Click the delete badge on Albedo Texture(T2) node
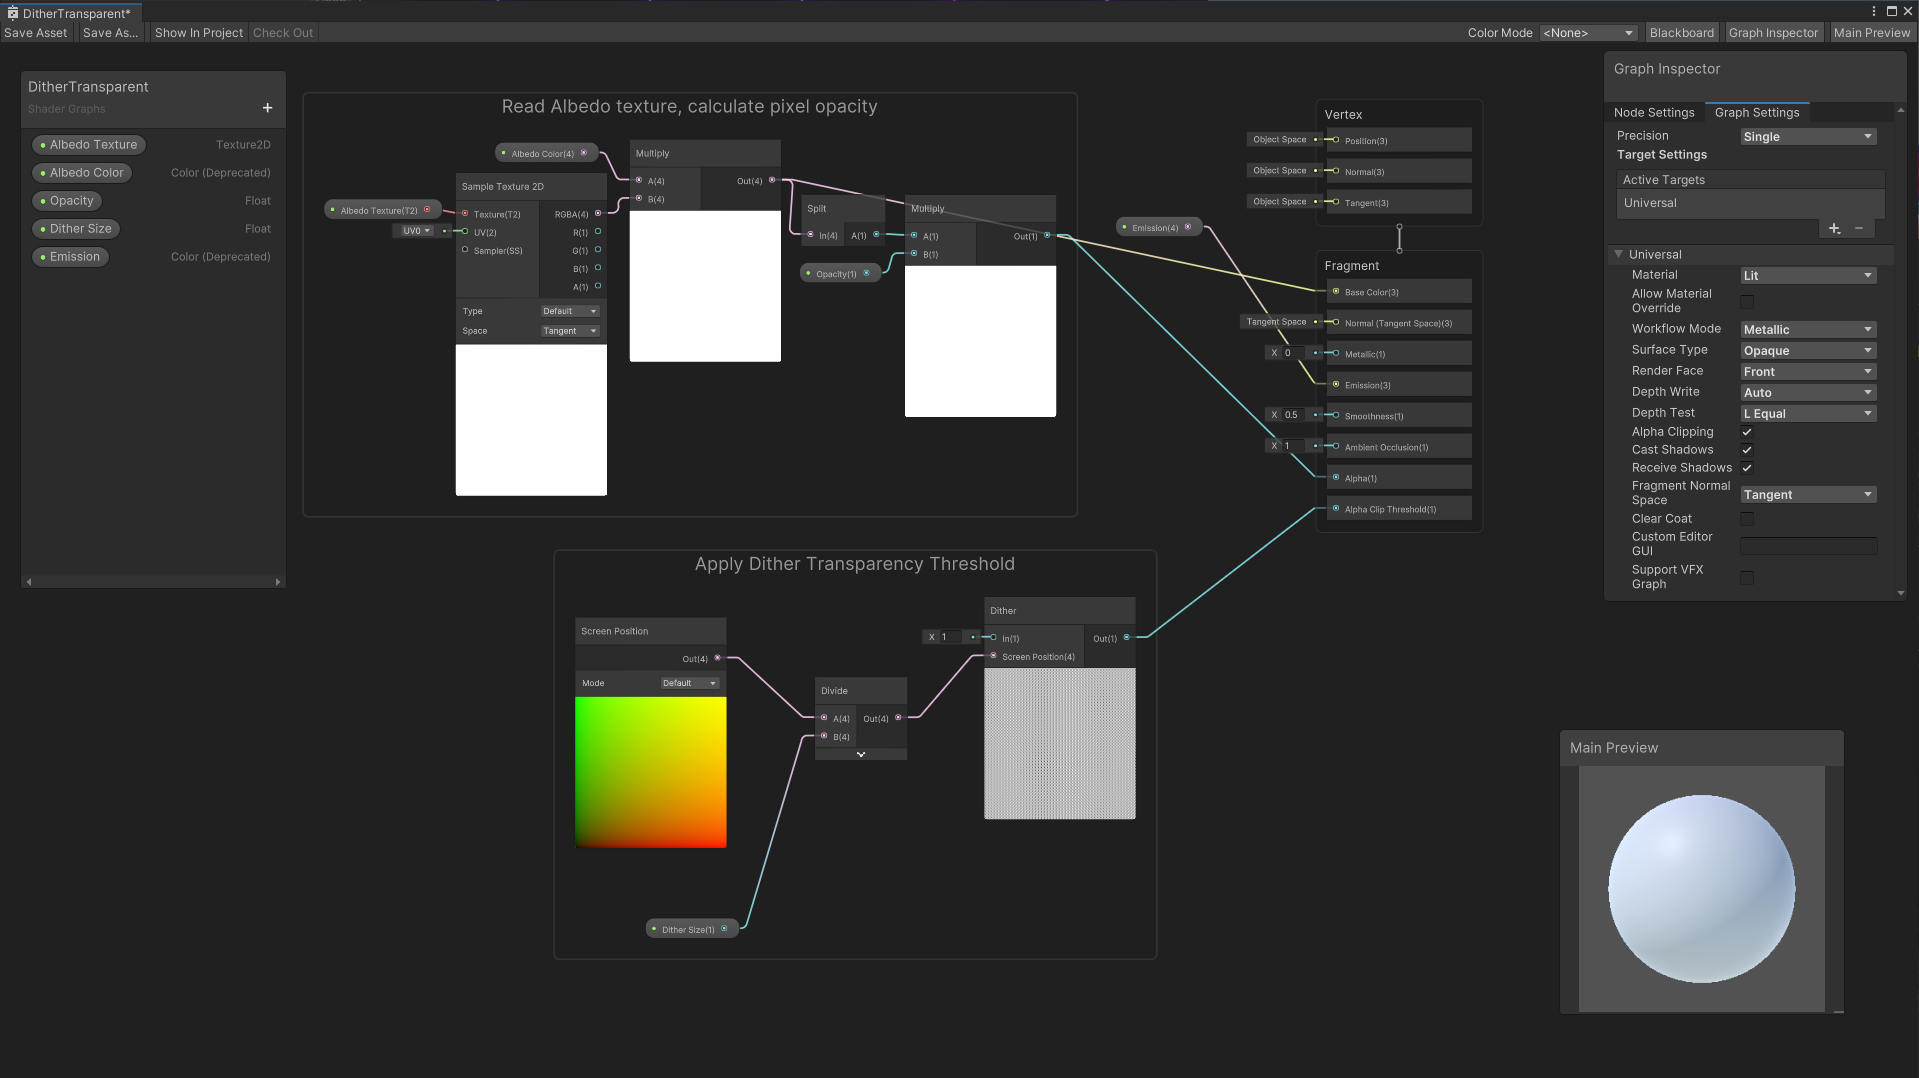1919x1078 pixels. (427, 210)
